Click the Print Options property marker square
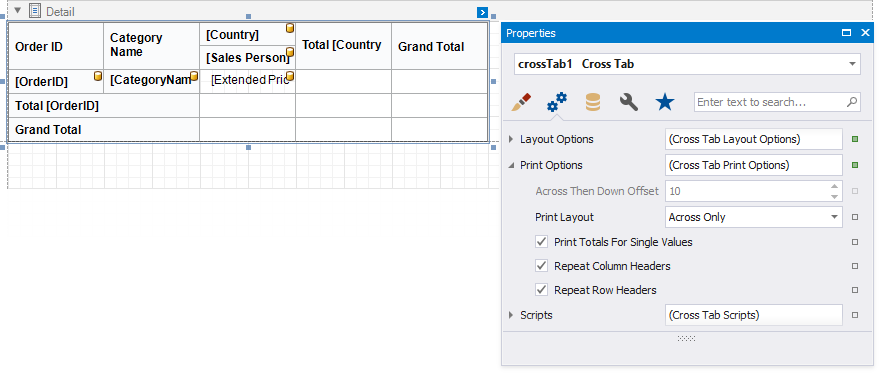Image resolution: width=880 pixels, height=374 pixels. 855,165
